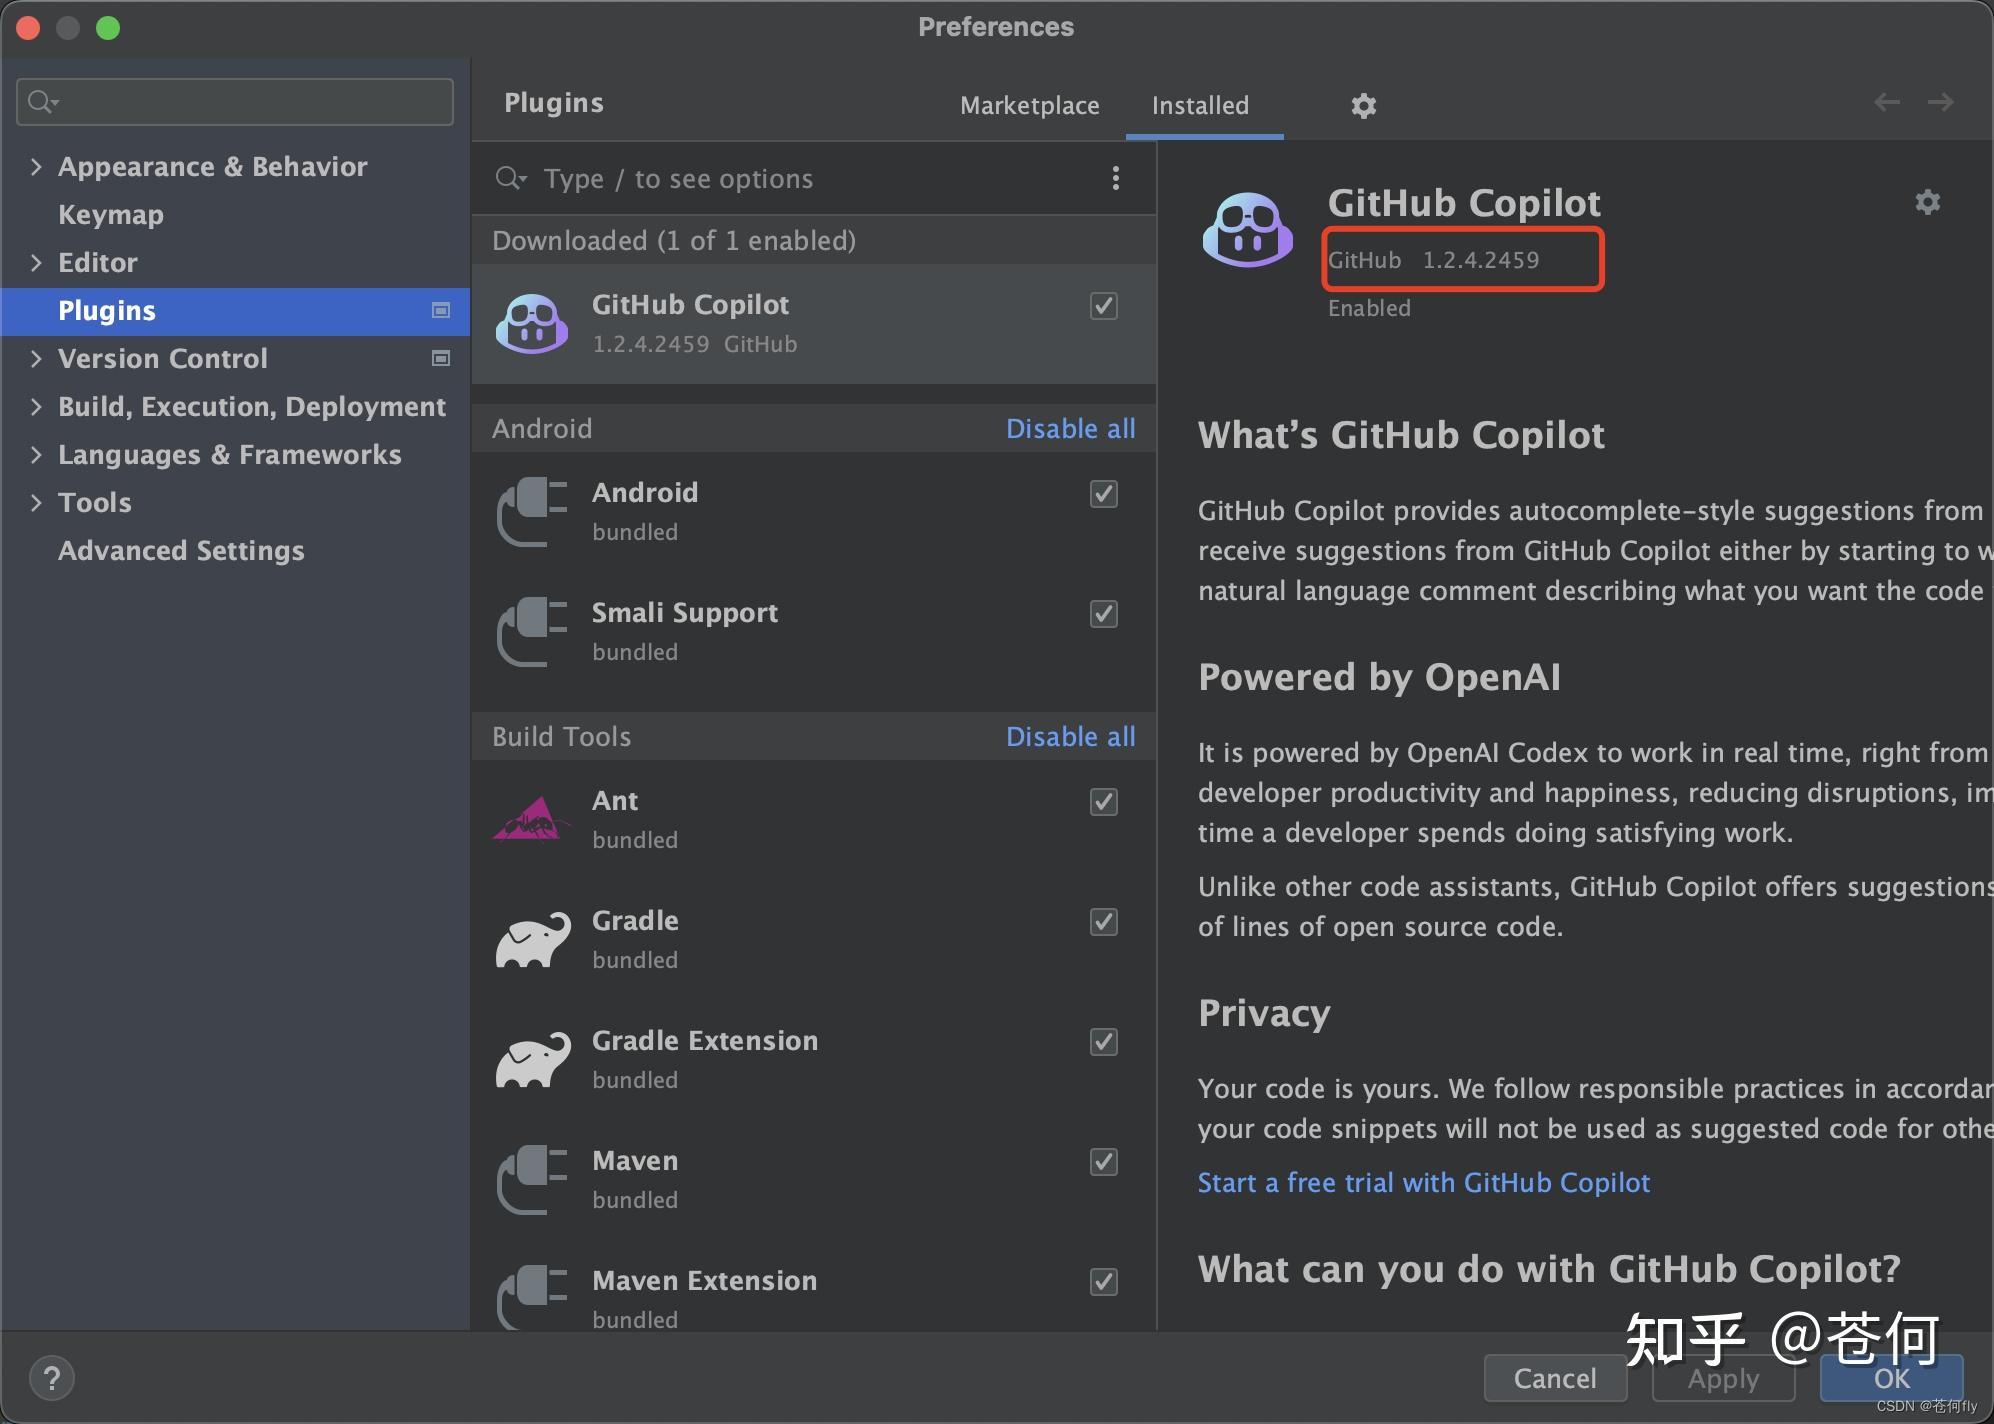Expand the Languages & Frameworks section
The image size is (1994, 1424).
pos(36,454)
